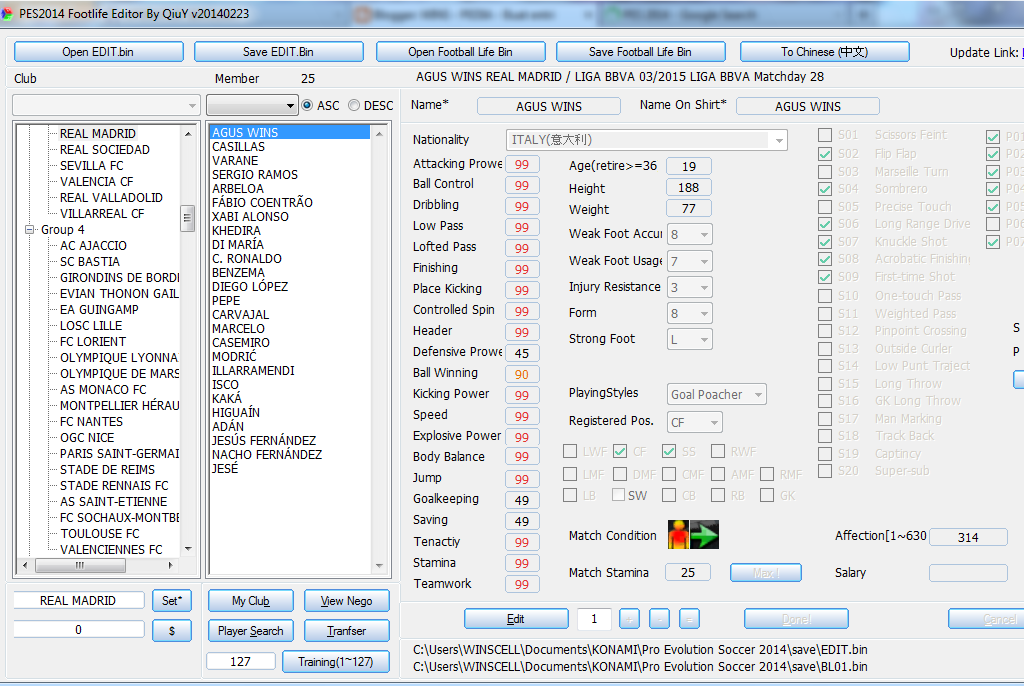Click the Affection value input field
Screen dimensions: 1026x686
967,536
